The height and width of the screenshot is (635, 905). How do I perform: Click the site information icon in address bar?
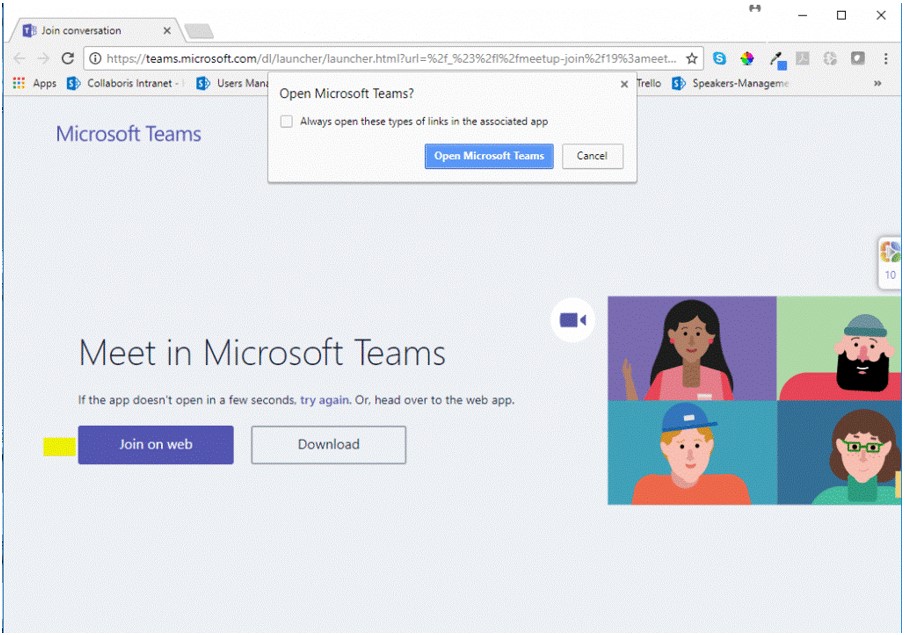(x=95, y=59)
